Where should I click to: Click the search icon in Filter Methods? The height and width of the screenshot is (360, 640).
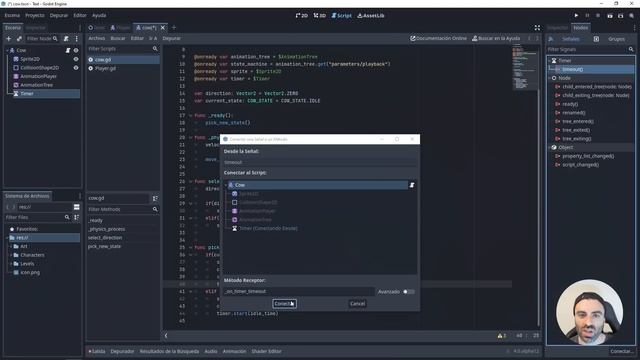(155, 209)
